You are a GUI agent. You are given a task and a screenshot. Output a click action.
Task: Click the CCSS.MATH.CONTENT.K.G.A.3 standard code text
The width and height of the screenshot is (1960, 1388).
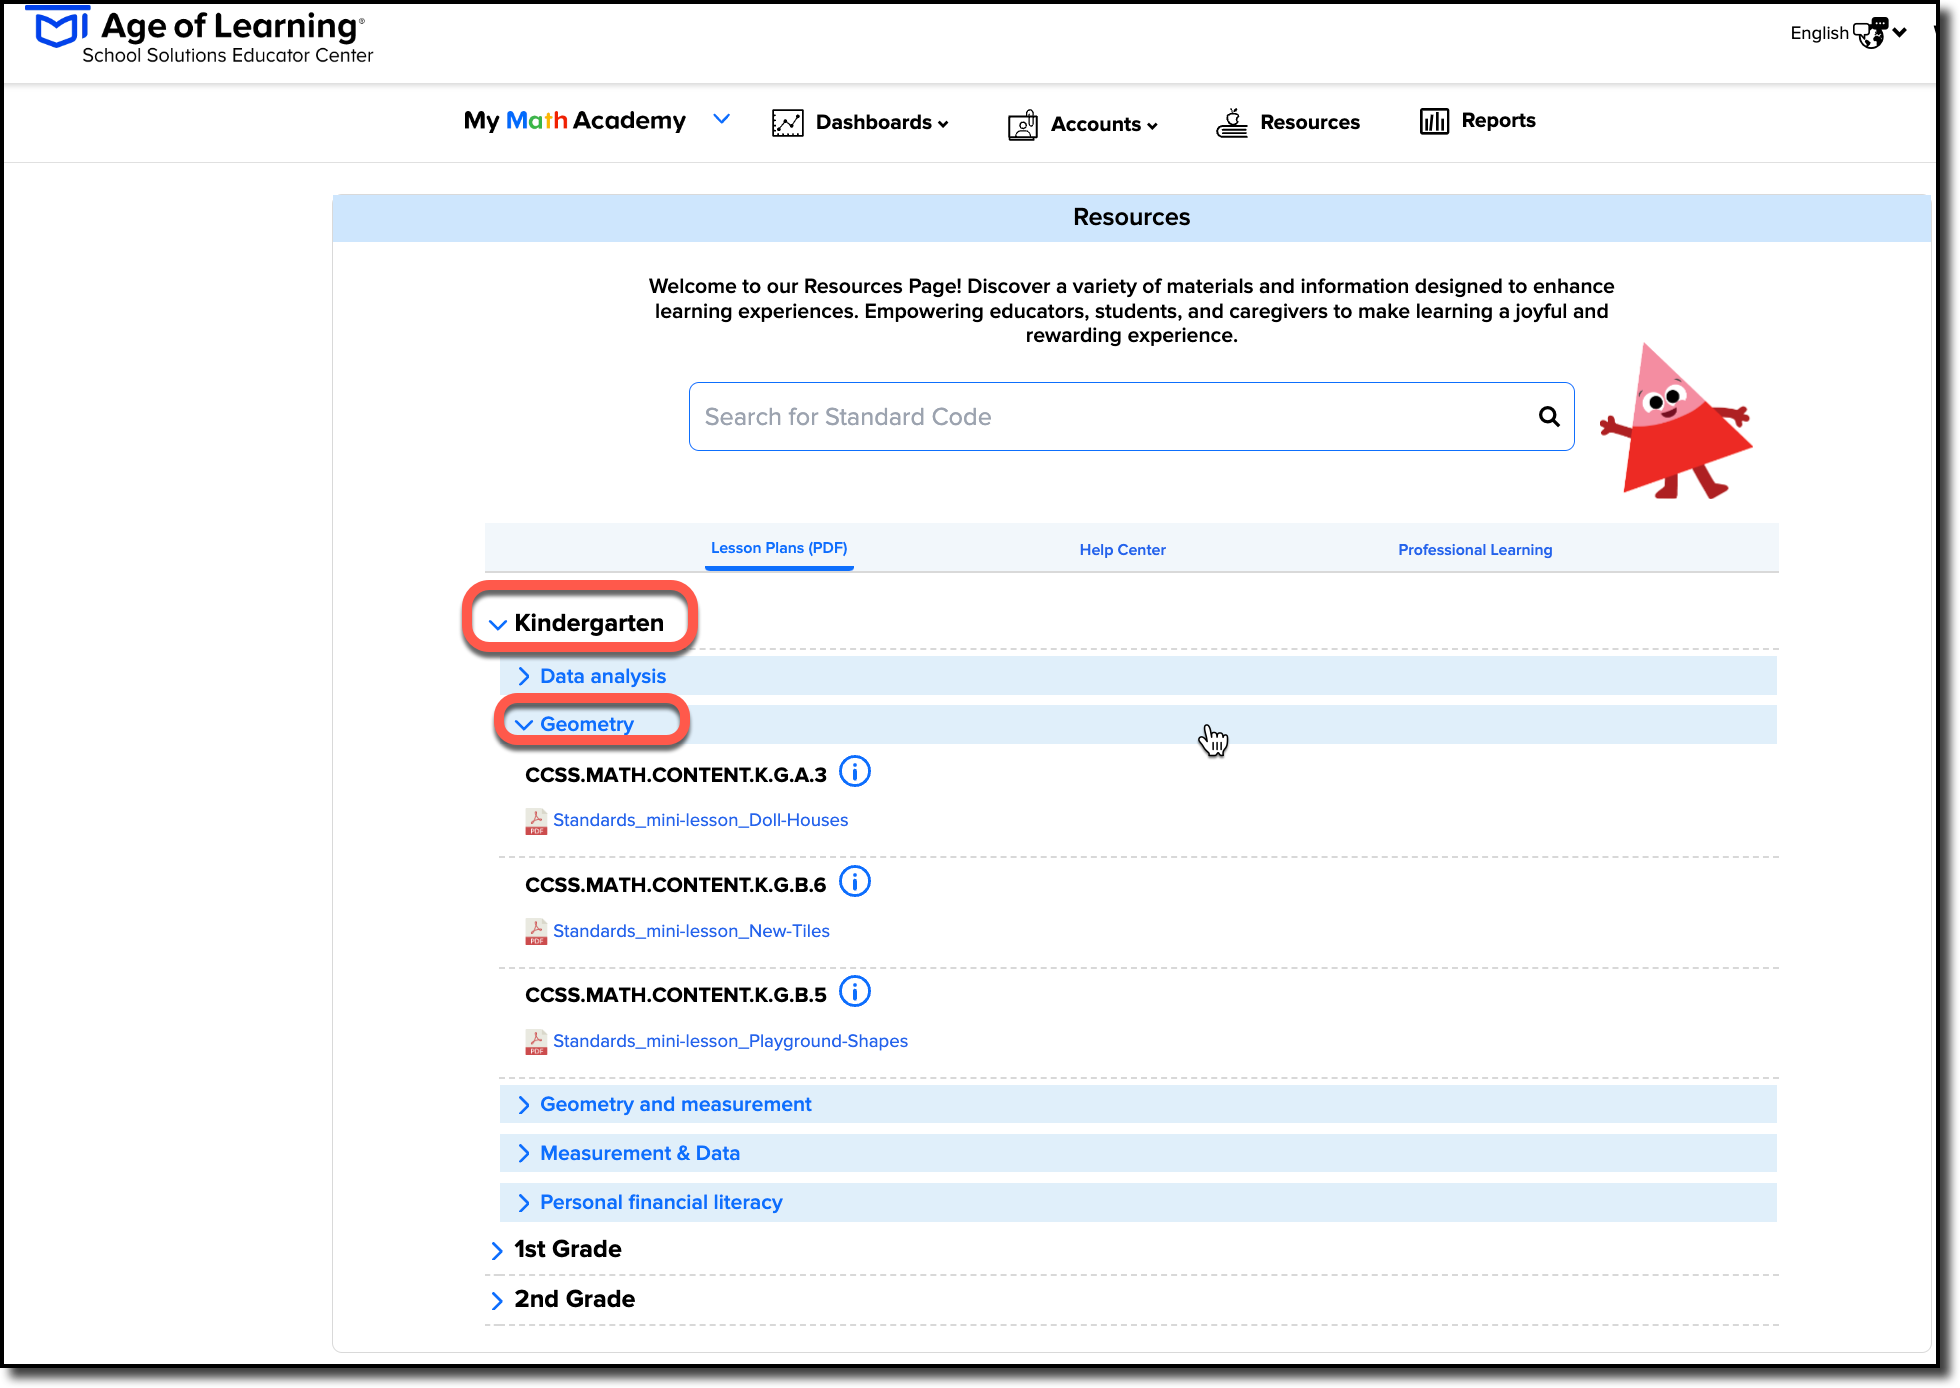tap(675, 775)
